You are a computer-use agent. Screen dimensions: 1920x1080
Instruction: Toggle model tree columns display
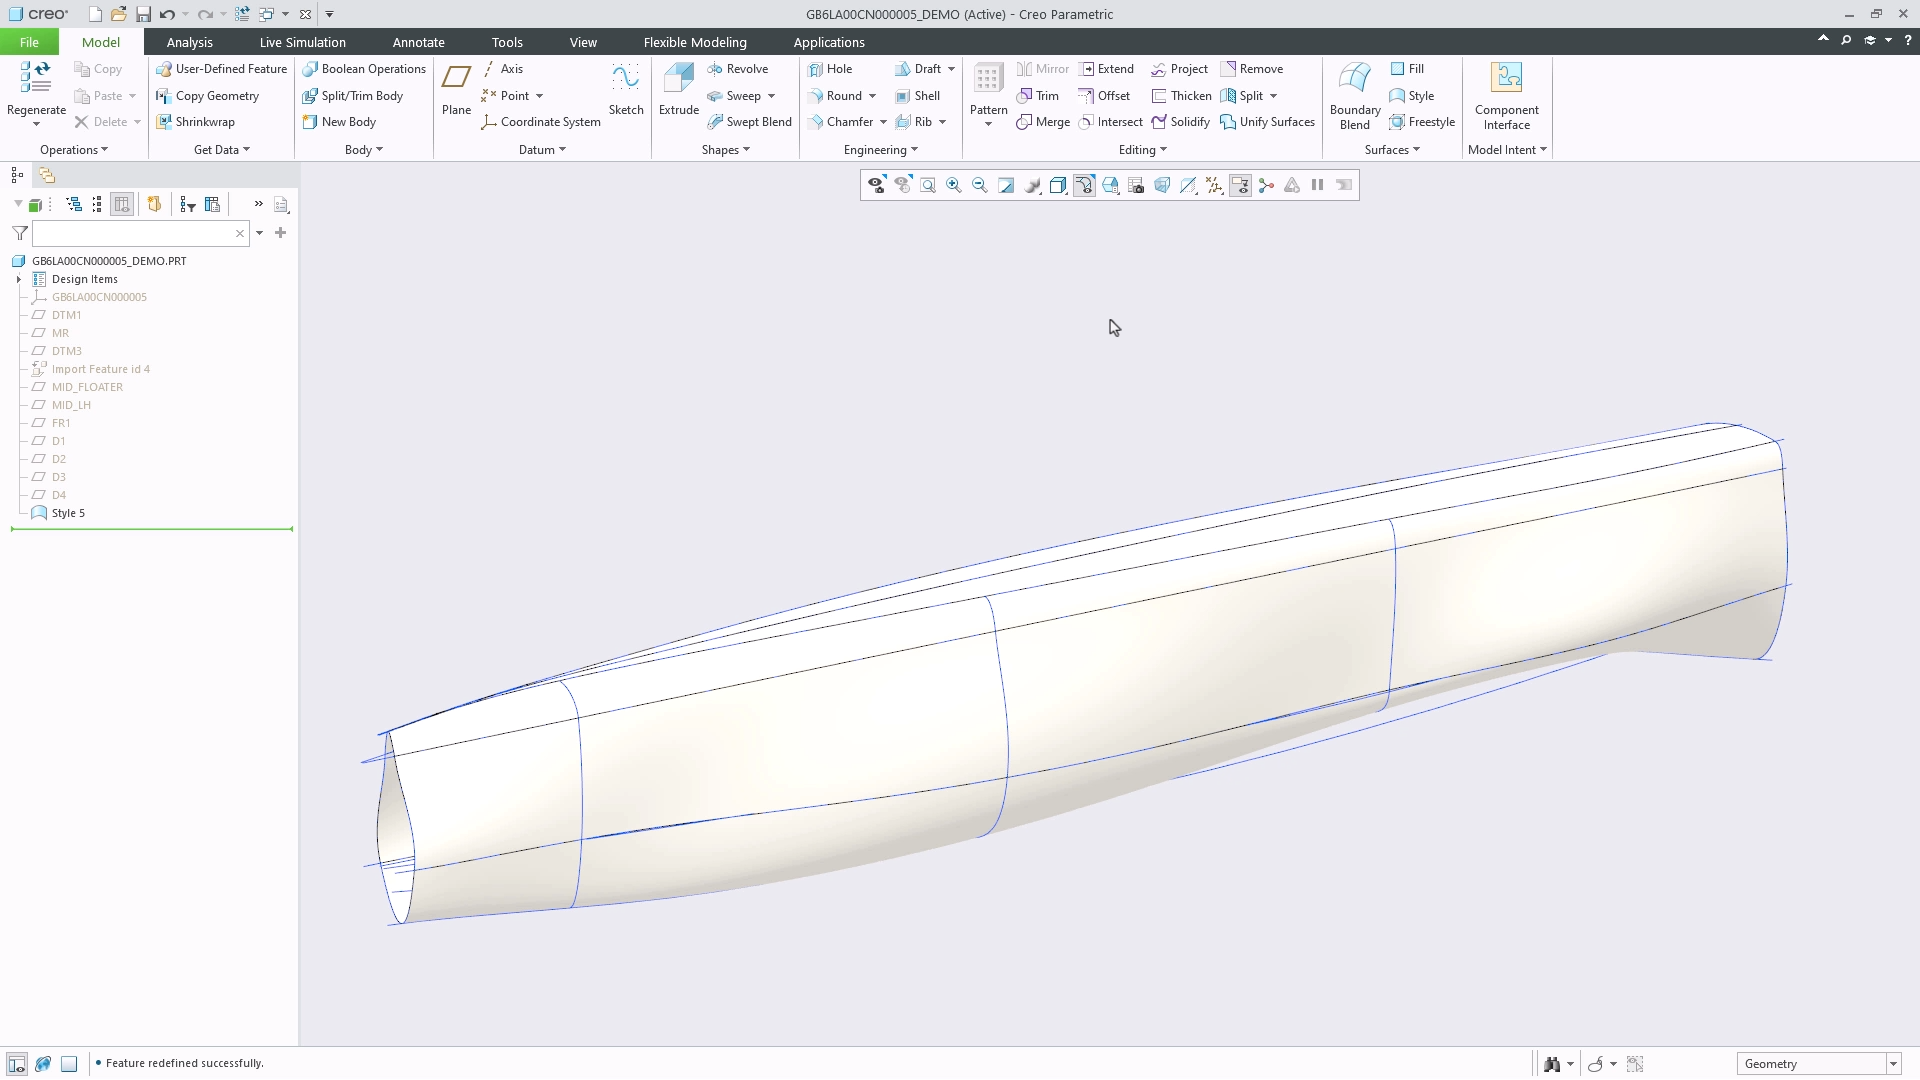122,205
